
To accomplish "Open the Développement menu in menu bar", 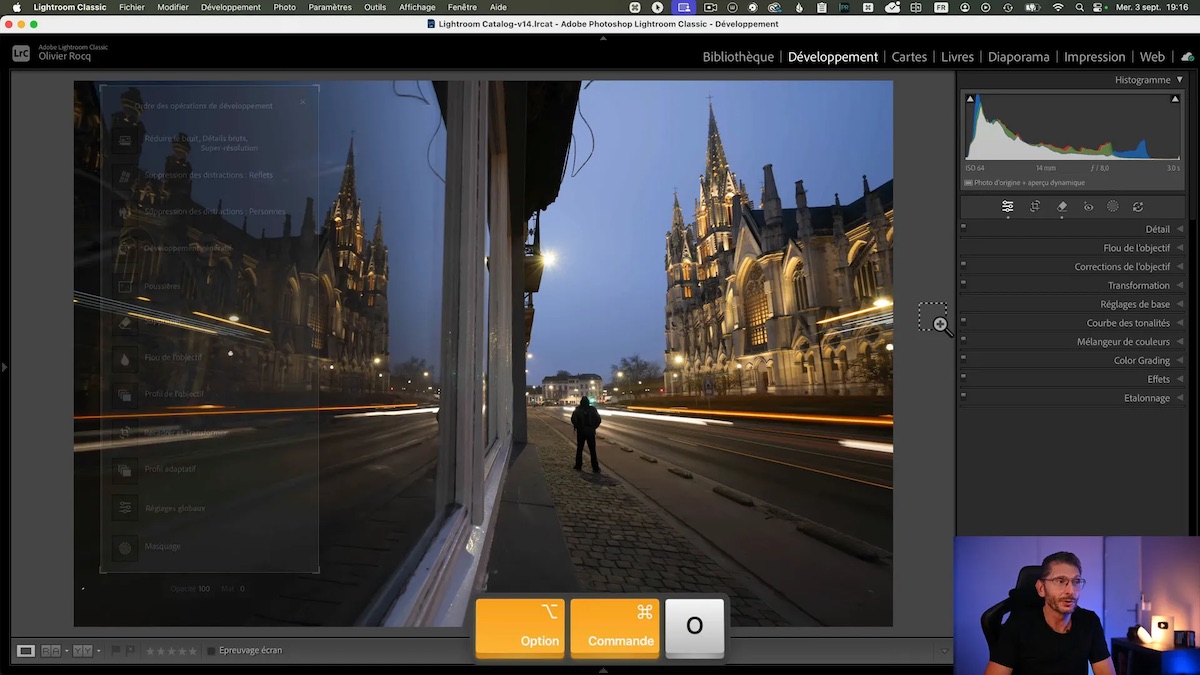I will [230, 7].
